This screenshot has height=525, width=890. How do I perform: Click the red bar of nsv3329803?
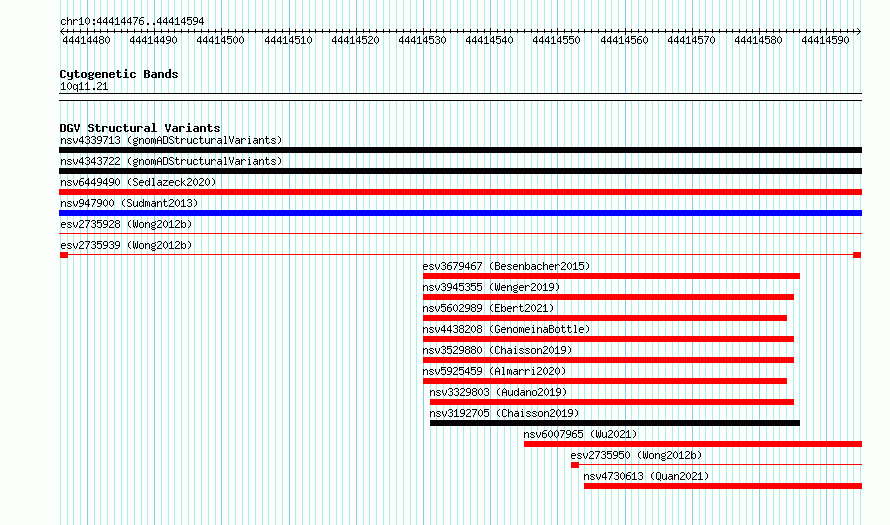tap(612, 402)
